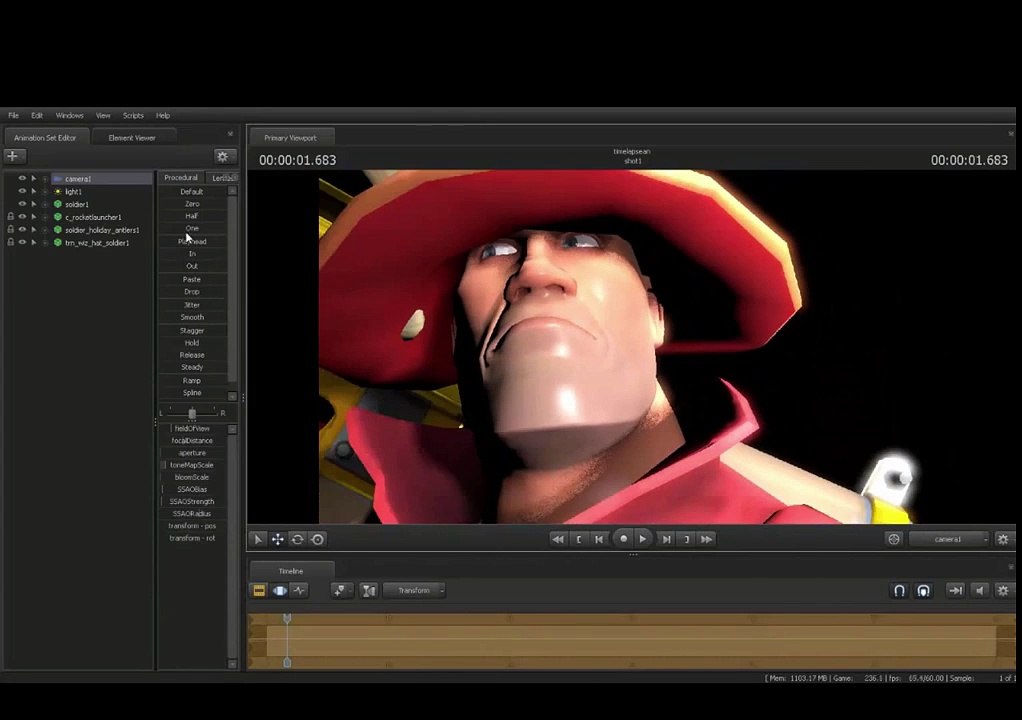
Task: Open the Windows menu
Action: point(70,115)
